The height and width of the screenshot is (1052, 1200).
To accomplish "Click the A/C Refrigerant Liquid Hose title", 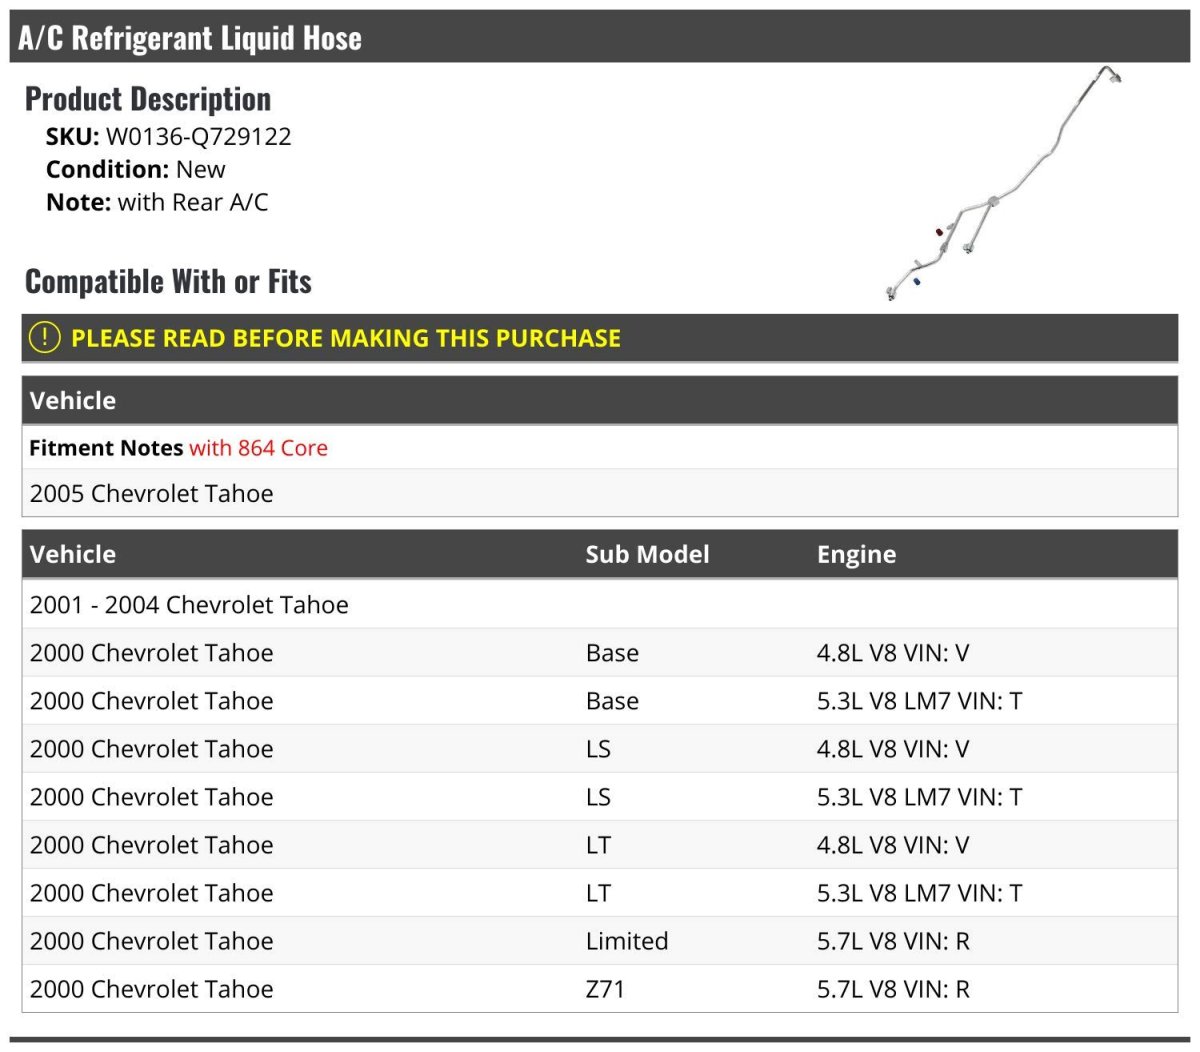I will tap(190, 38).
